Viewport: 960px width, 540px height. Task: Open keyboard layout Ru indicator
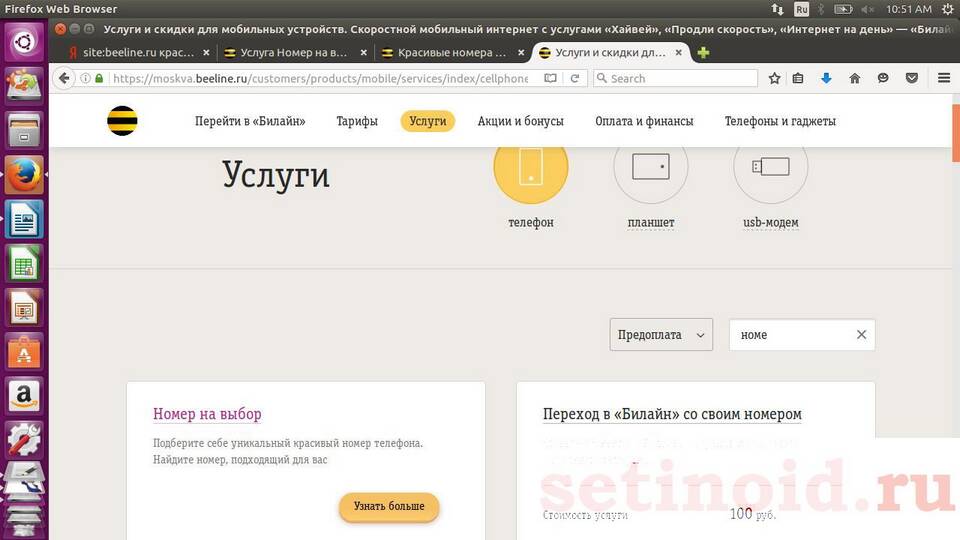click(x=801, y=9)
